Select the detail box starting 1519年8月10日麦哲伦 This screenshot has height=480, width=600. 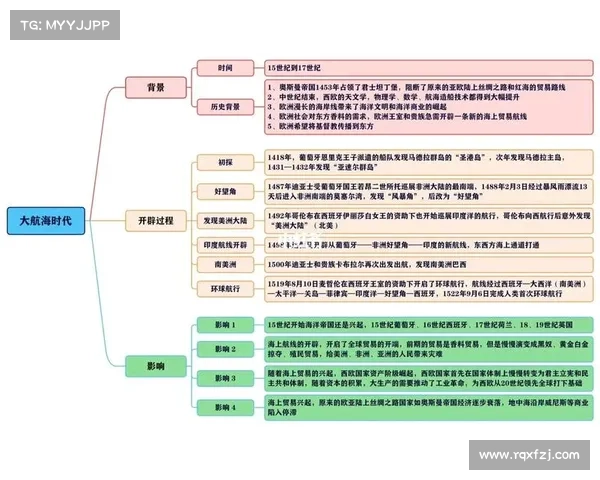(x=429, y=289)
